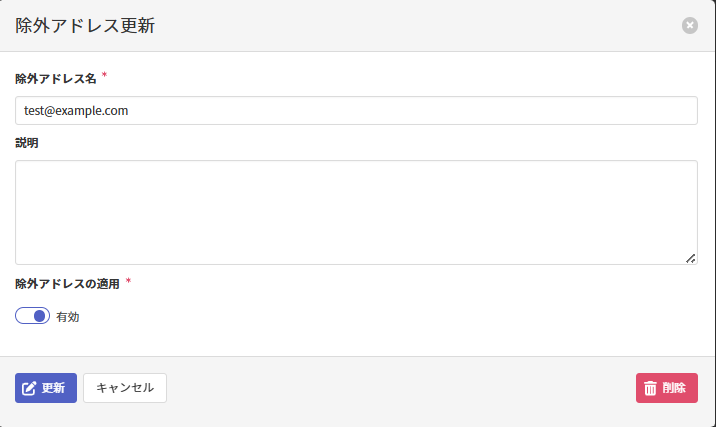Screen dimensions: 716x427
Task: Click the empty footer area between キャンセル and 削除
Action: (x=400, y=388)
